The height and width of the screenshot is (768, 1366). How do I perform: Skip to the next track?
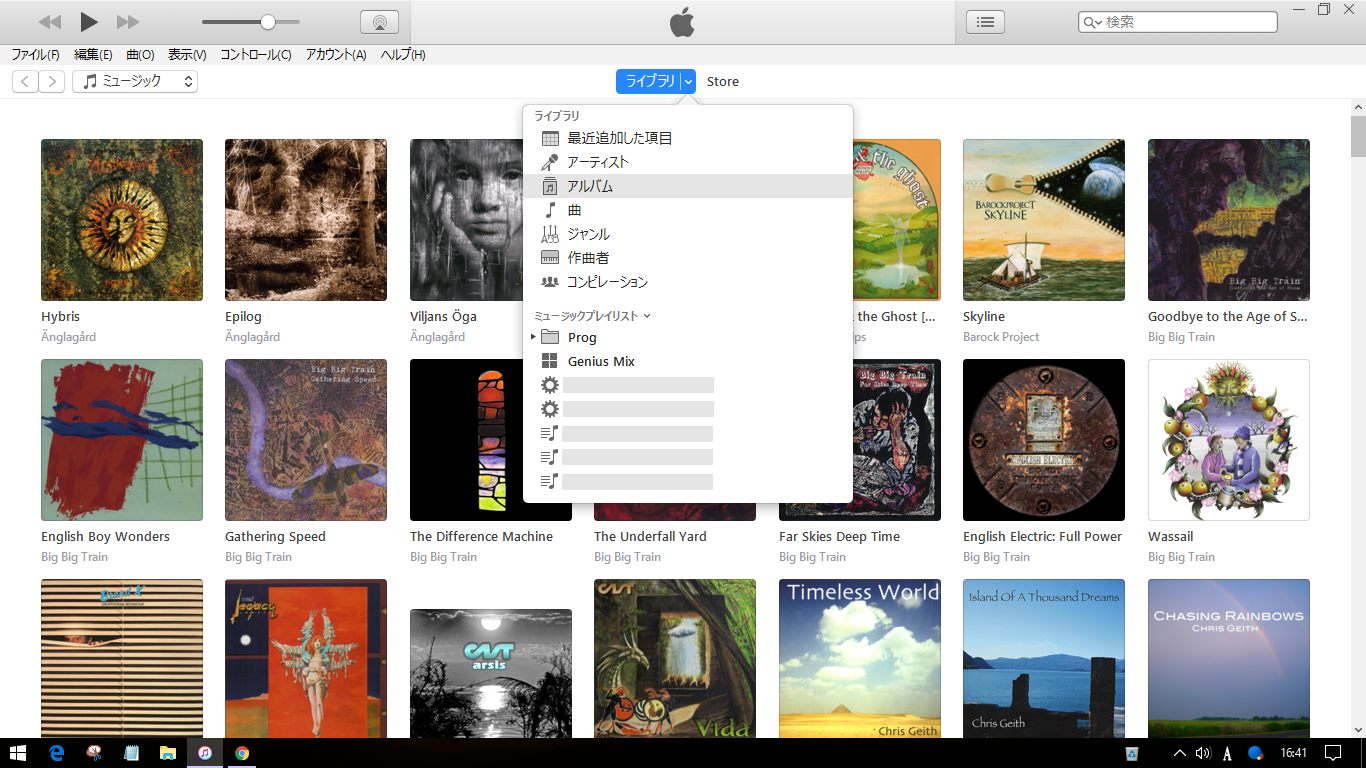coord(128,22)
